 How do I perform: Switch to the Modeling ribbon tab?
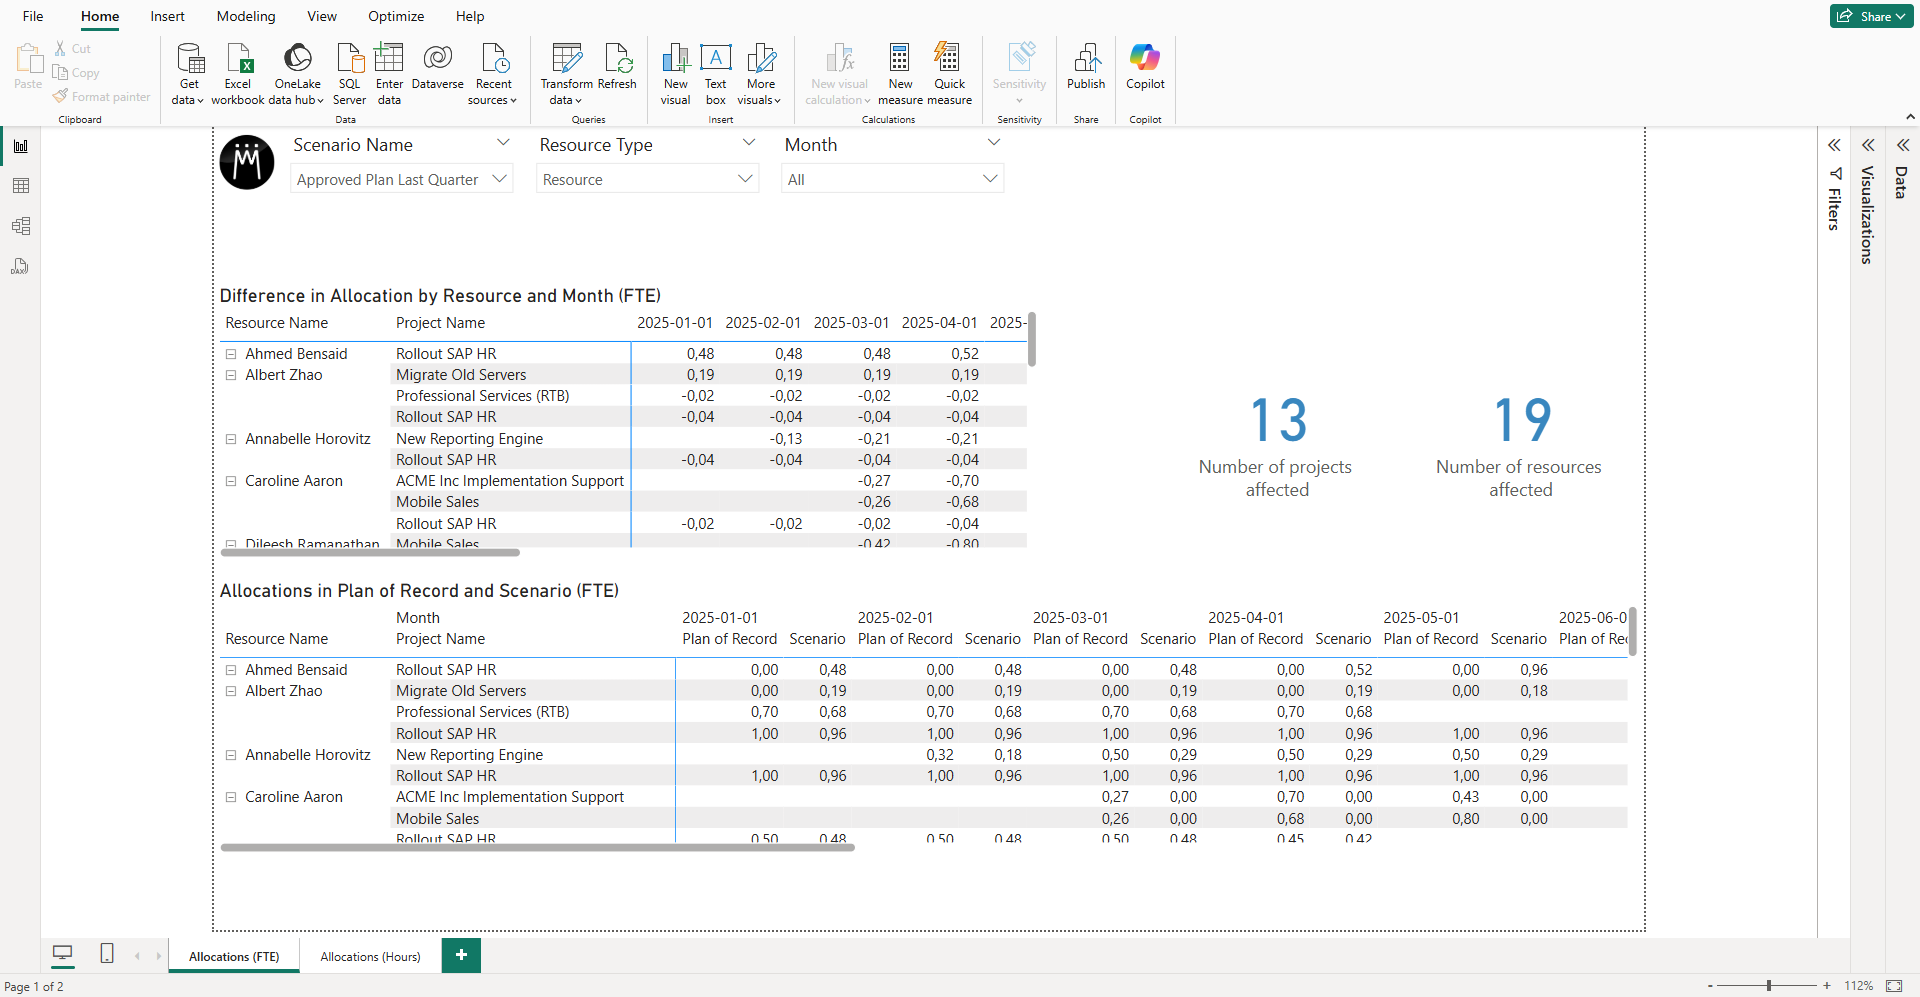246,16
